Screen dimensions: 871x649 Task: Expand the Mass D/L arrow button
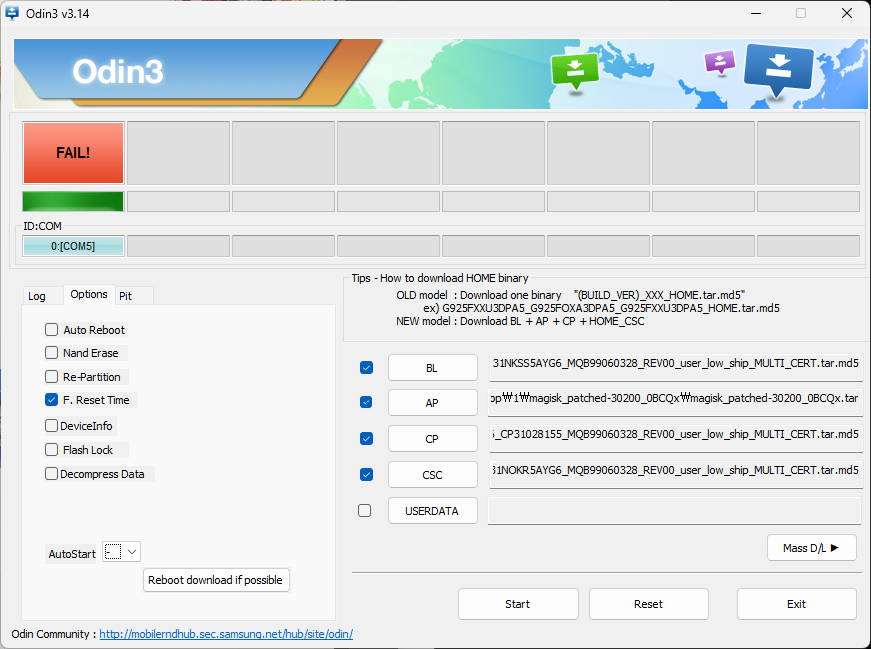tap(812, 548)
